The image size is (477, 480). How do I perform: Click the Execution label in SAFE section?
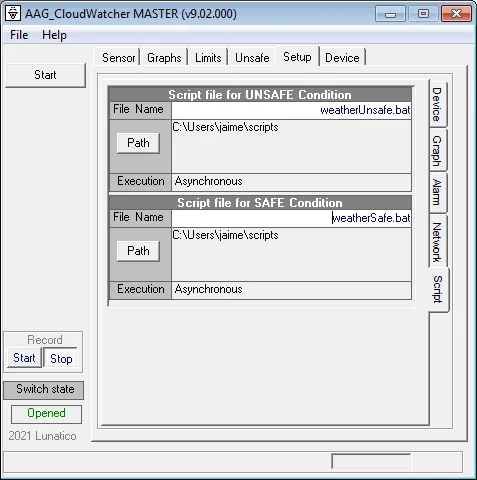click(x=141, y=289)
